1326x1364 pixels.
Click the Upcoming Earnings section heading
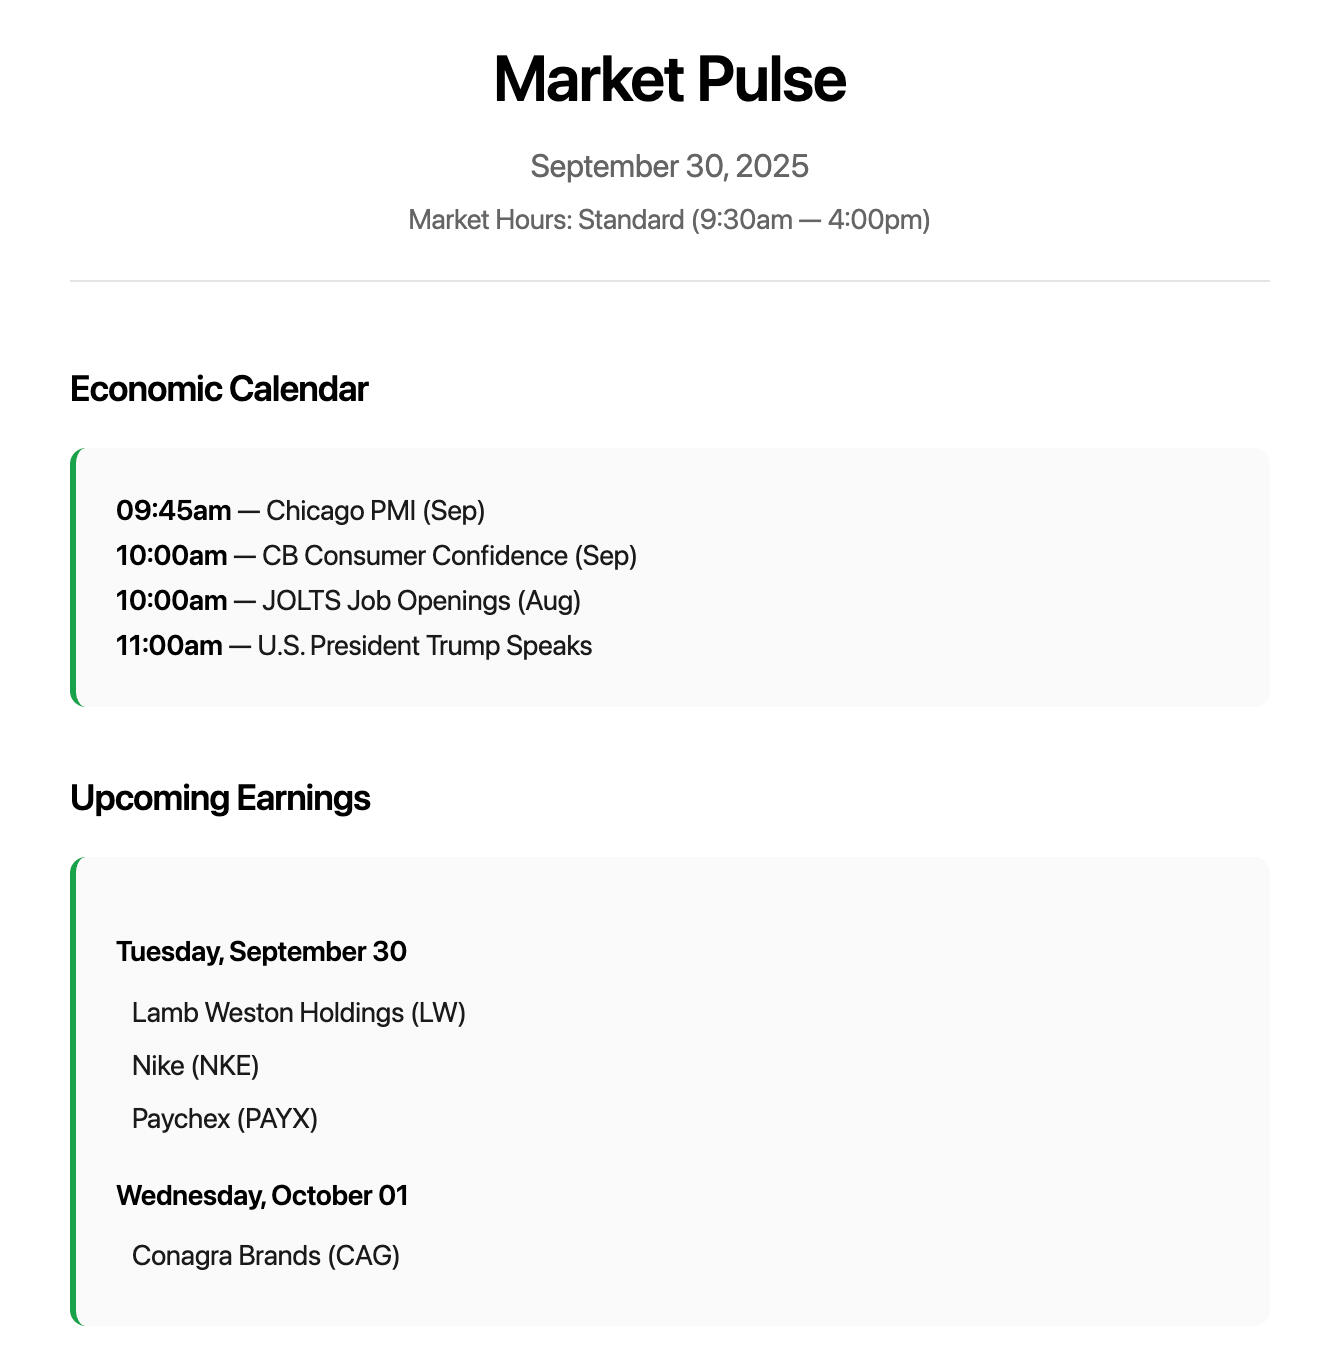point(220,798)
